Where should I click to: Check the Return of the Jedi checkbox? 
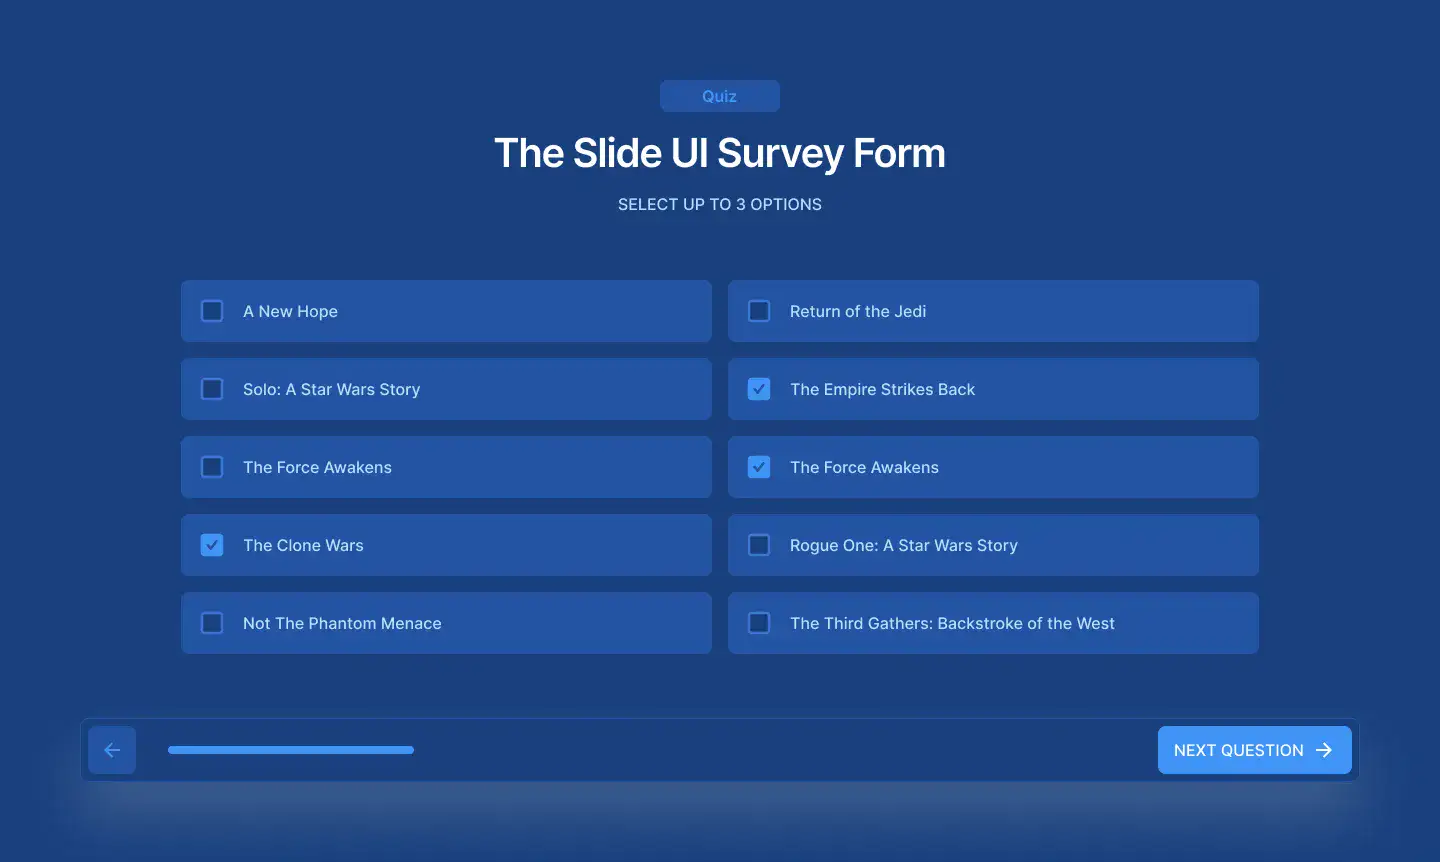click(x=759, y=311)
